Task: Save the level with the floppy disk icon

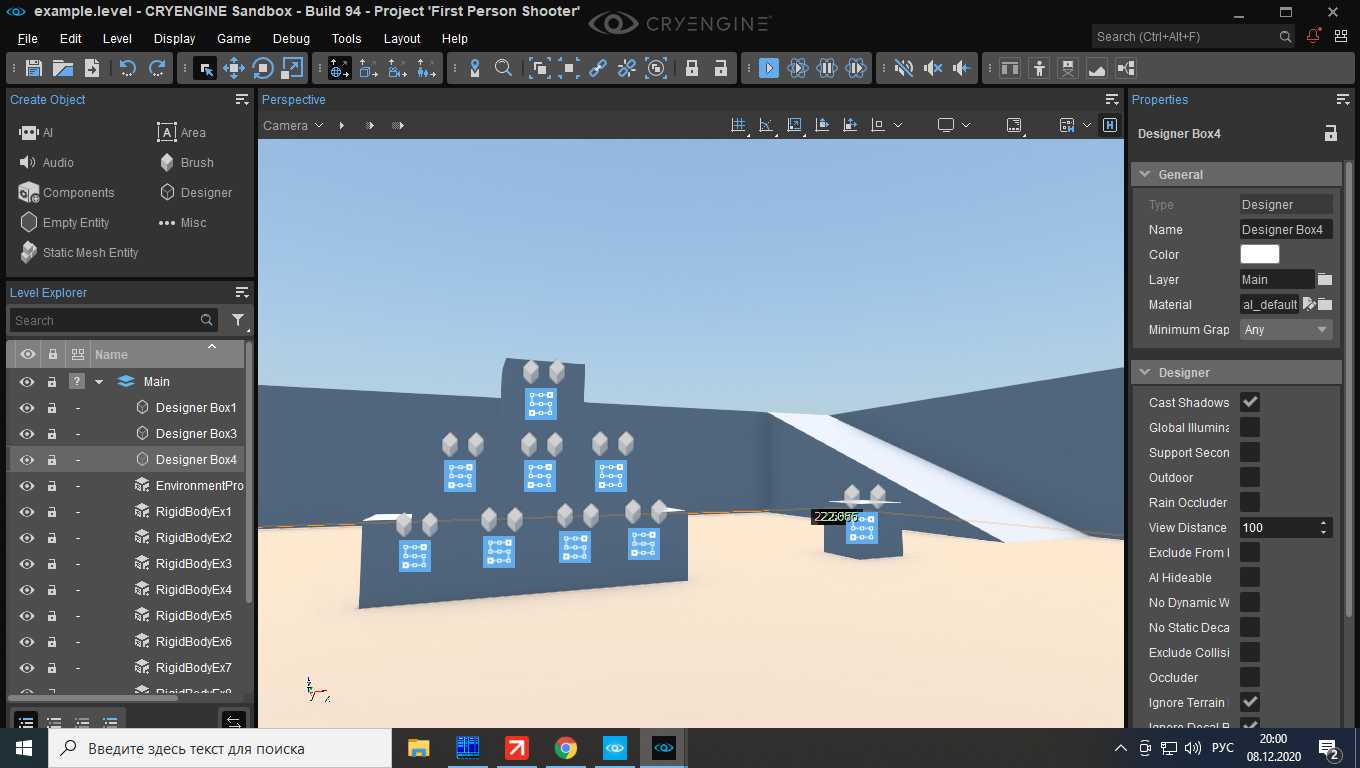Action: coord(34,68)
